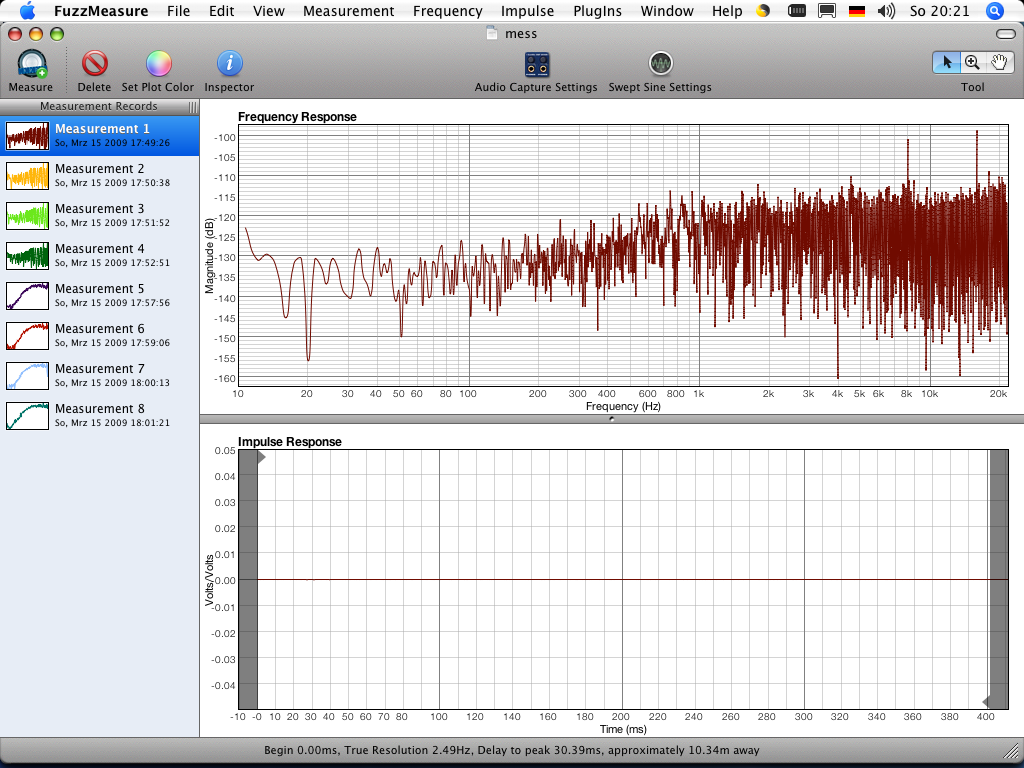
Task: Click the splitter handle between plots
Action: [x=612, y=419]
